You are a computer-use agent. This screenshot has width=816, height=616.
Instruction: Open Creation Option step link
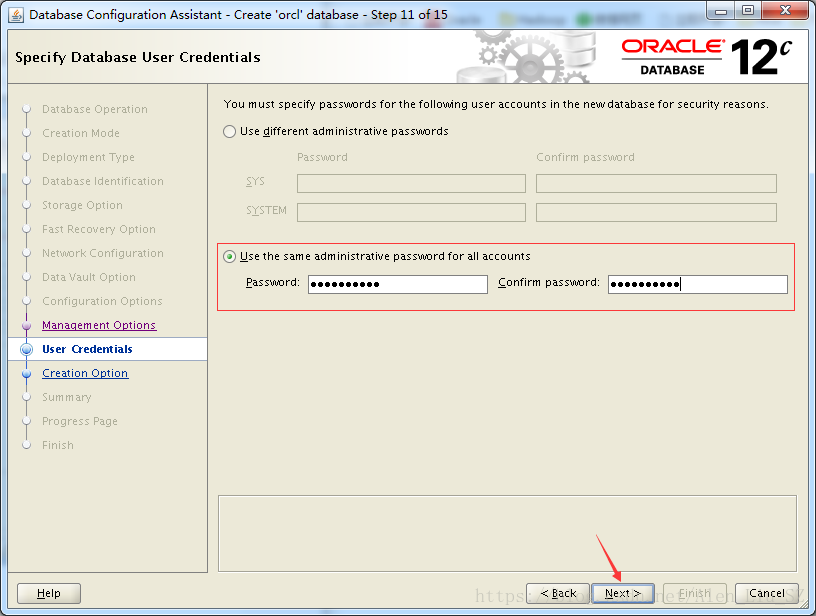(85, 373)
